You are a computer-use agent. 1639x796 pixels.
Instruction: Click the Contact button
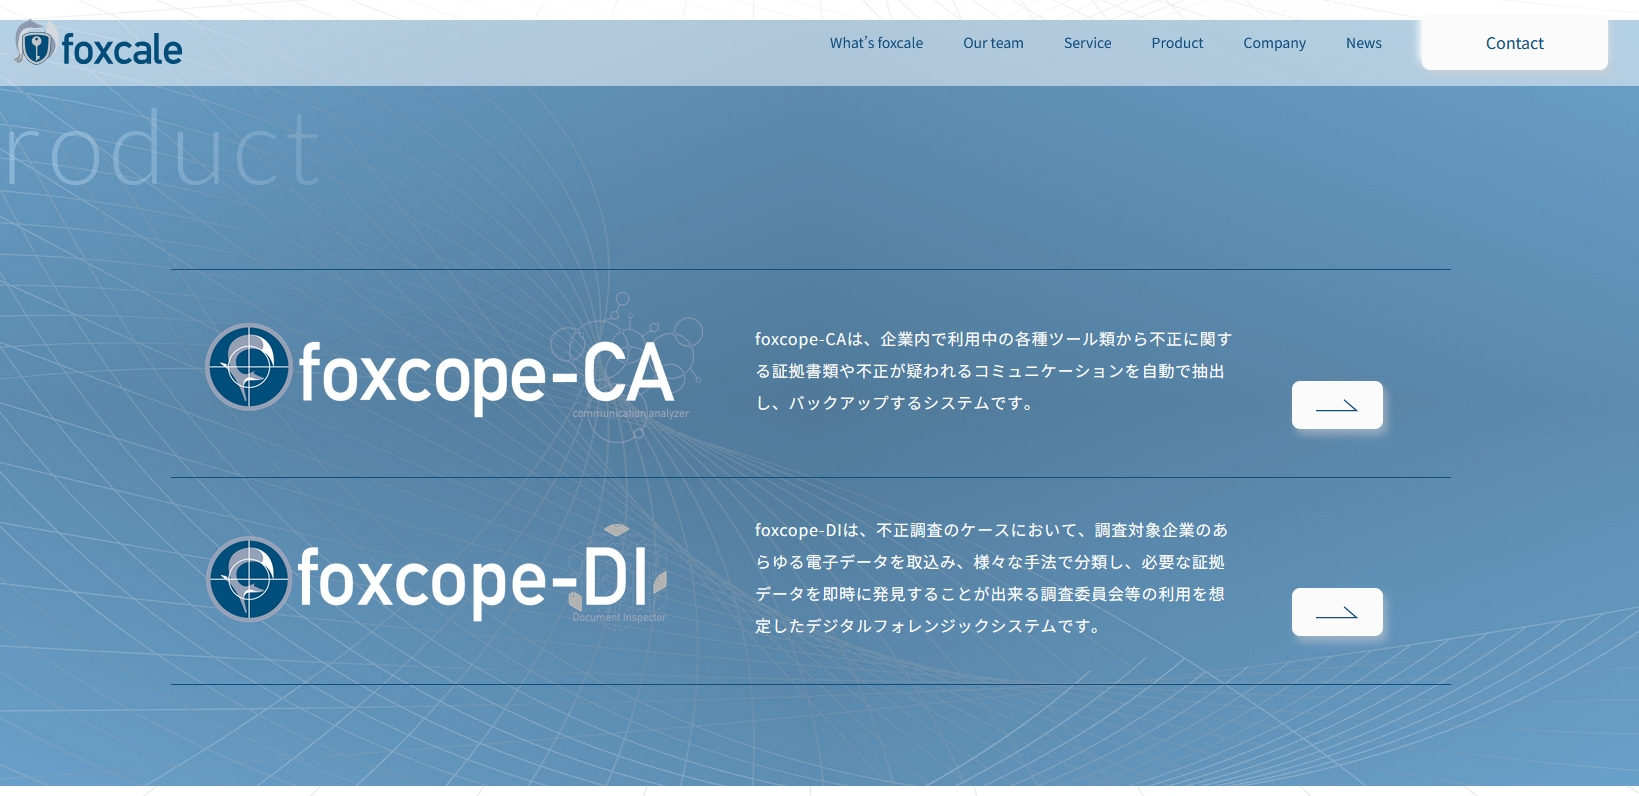1515,43
